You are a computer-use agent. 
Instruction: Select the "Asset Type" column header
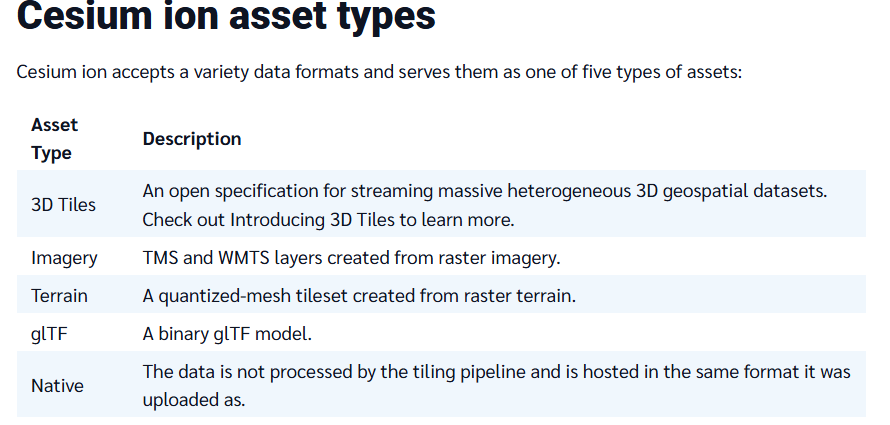tap(54, 139)
